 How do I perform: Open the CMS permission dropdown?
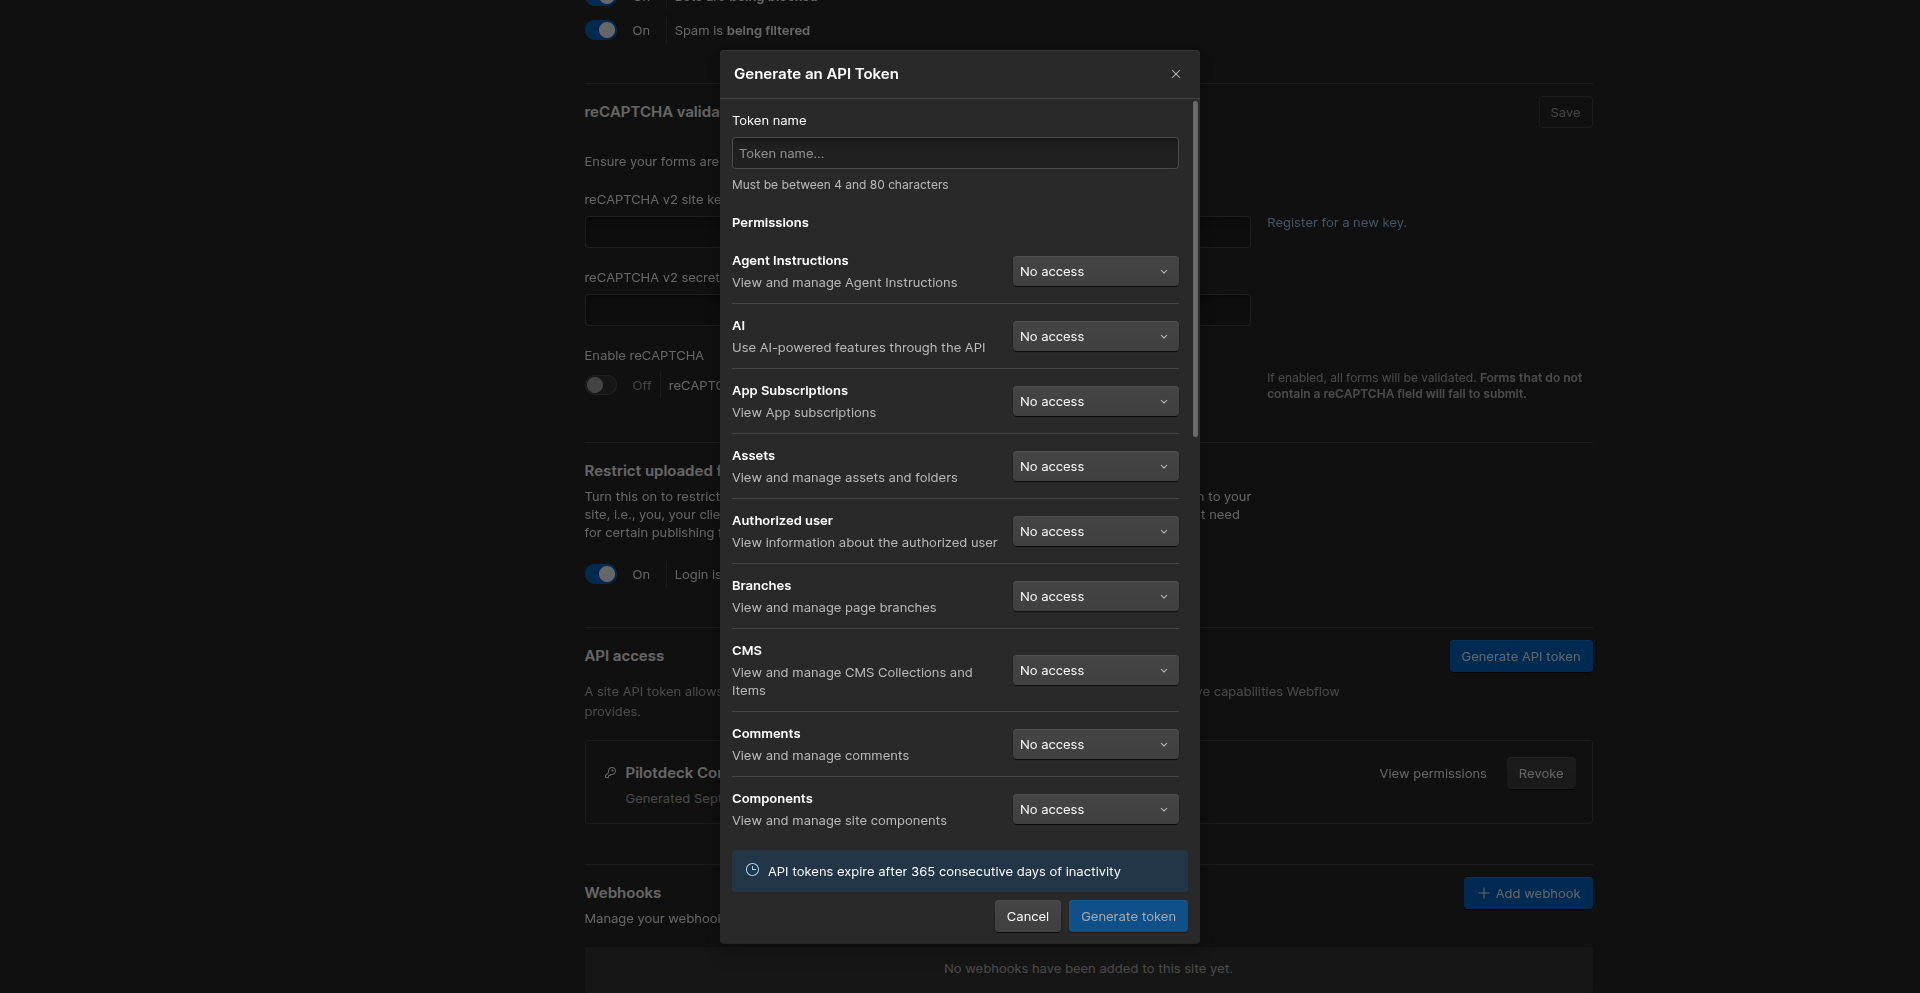1095,670
